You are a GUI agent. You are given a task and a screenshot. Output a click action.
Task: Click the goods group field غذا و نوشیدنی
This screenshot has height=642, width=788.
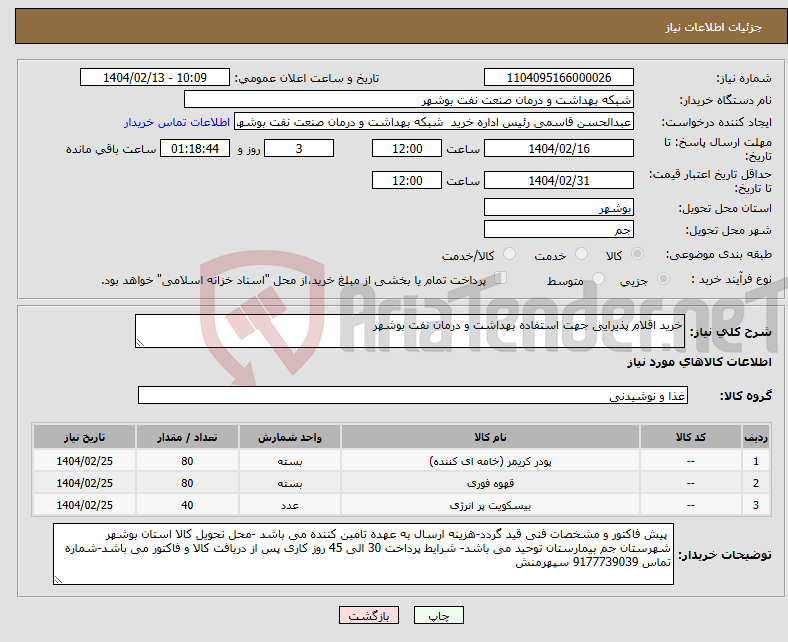point(413,395)
